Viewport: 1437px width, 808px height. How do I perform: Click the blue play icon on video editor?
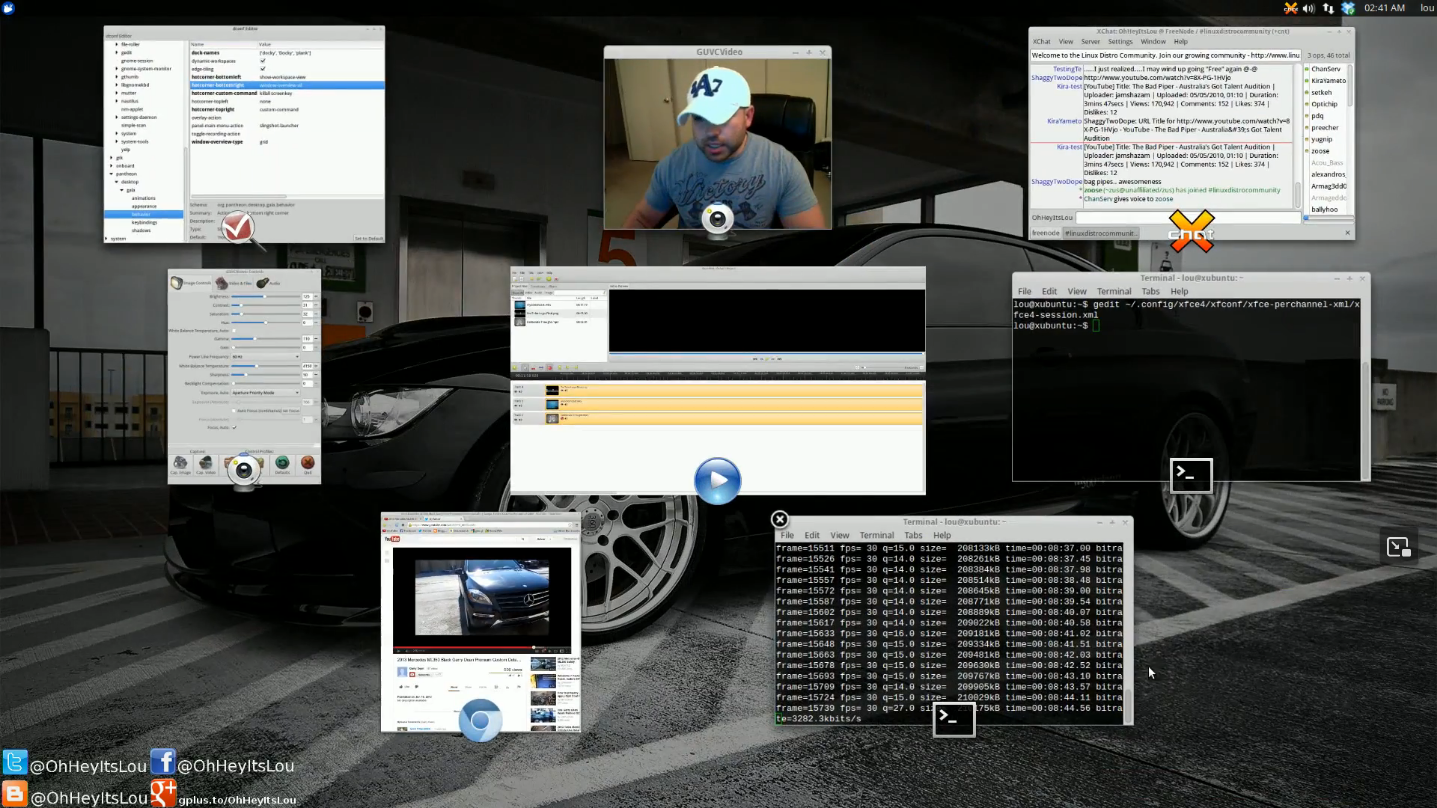click(x=717, y=481)
